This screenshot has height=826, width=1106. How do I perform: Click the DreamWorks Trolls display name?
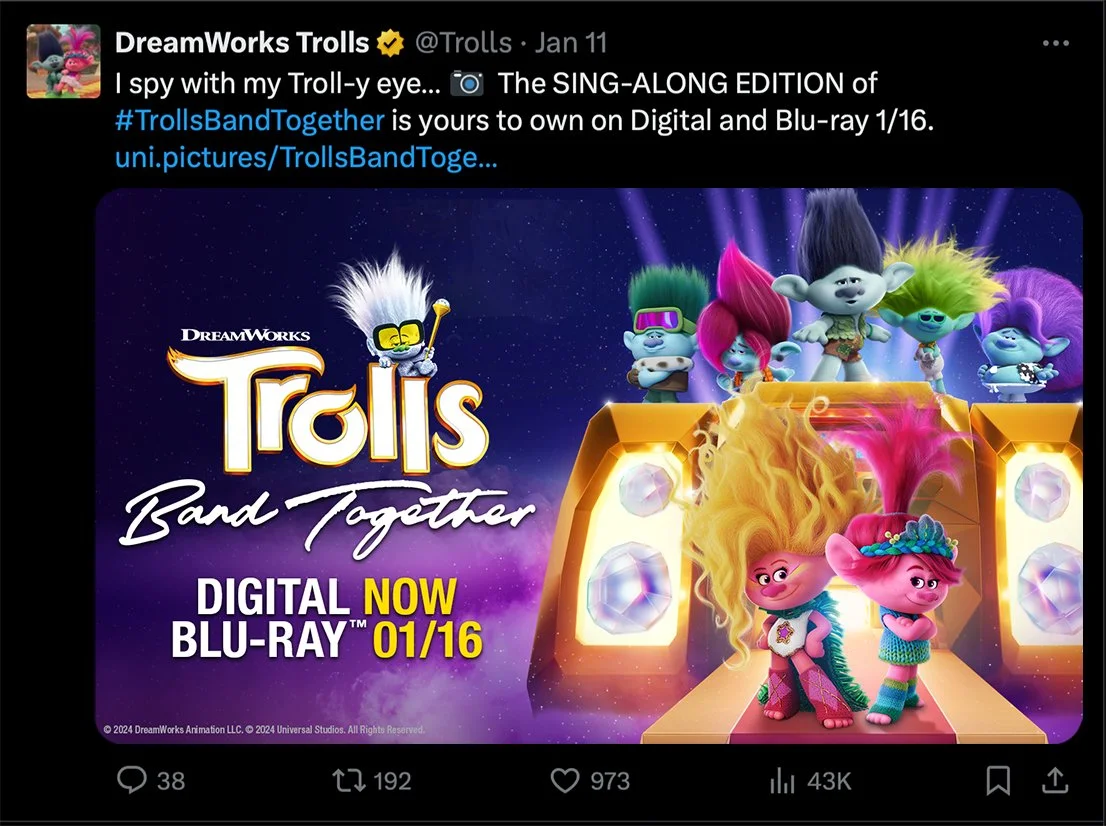[x=242, y=43]
